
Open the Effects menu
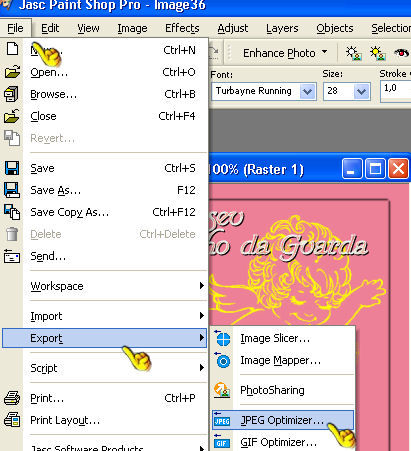tap(182, 28)
